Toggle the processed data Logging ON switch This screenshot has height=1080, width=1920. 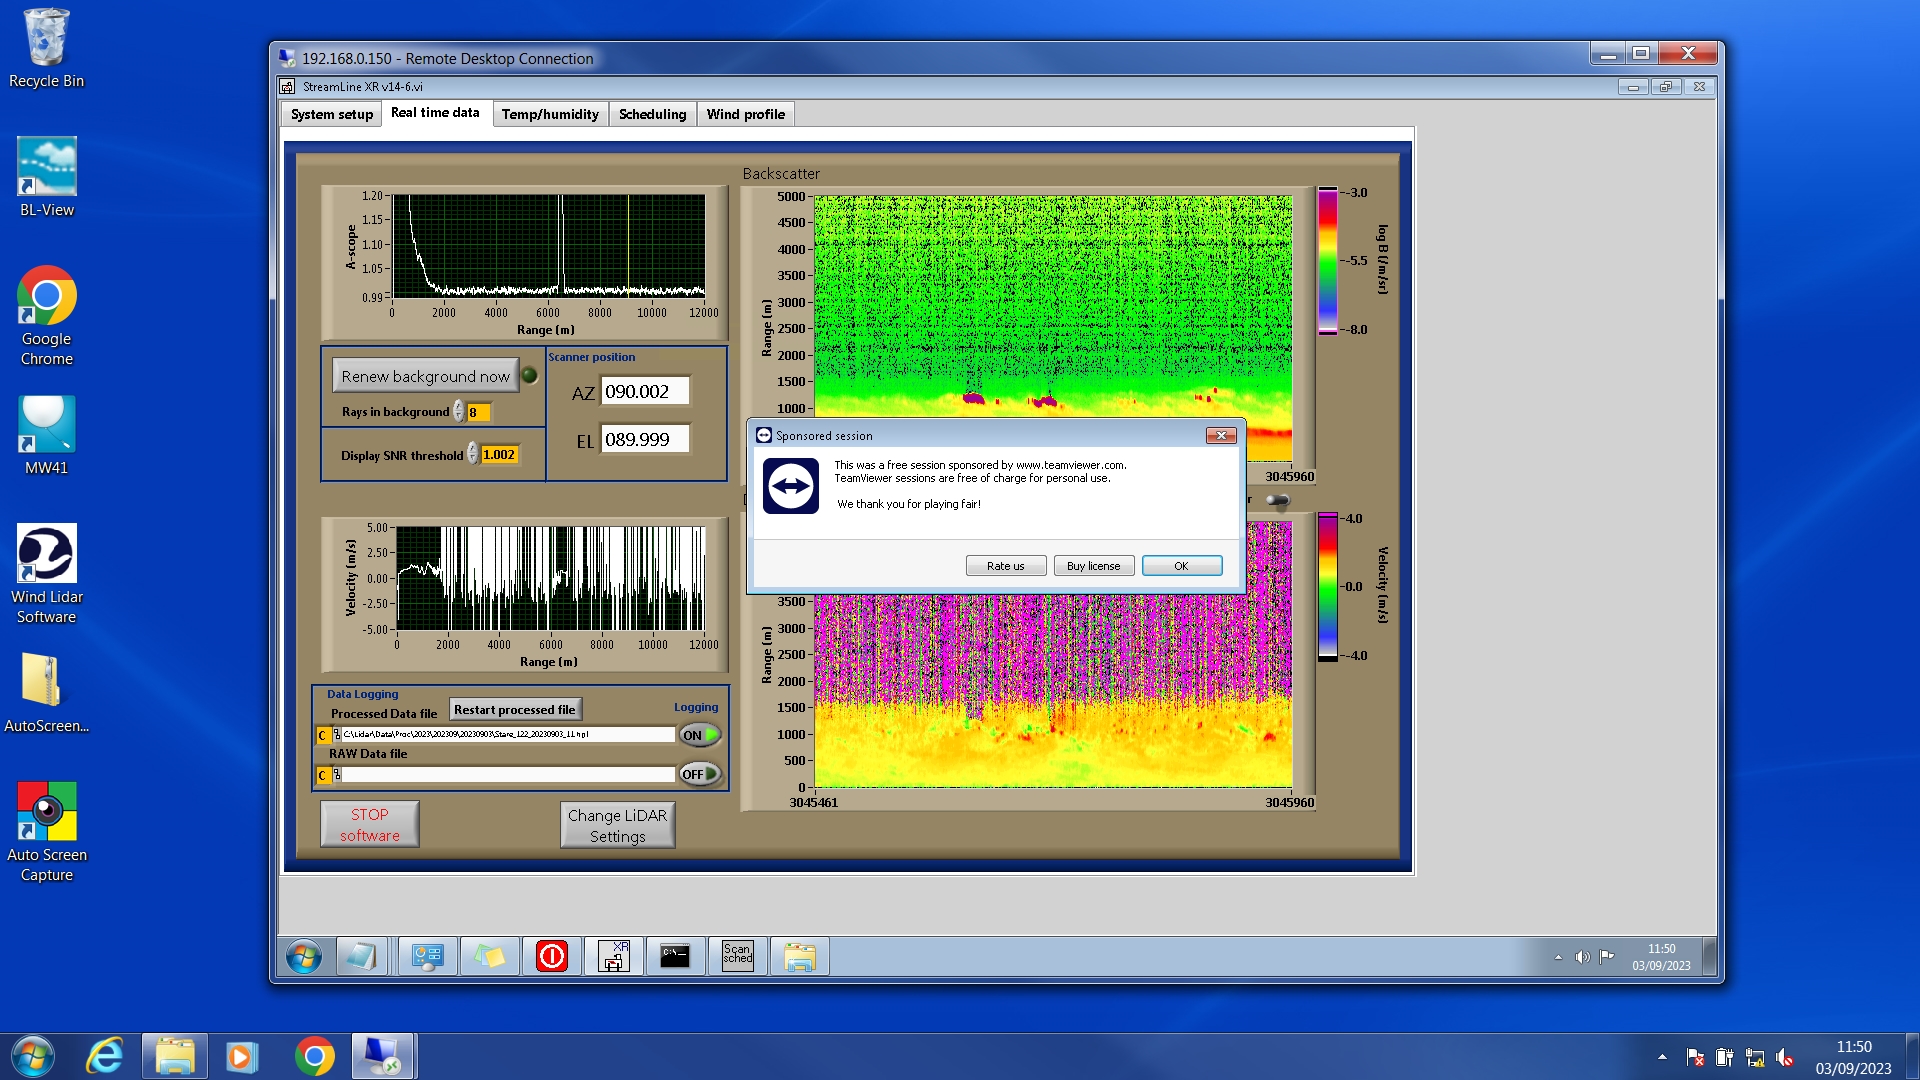[700, 735]
